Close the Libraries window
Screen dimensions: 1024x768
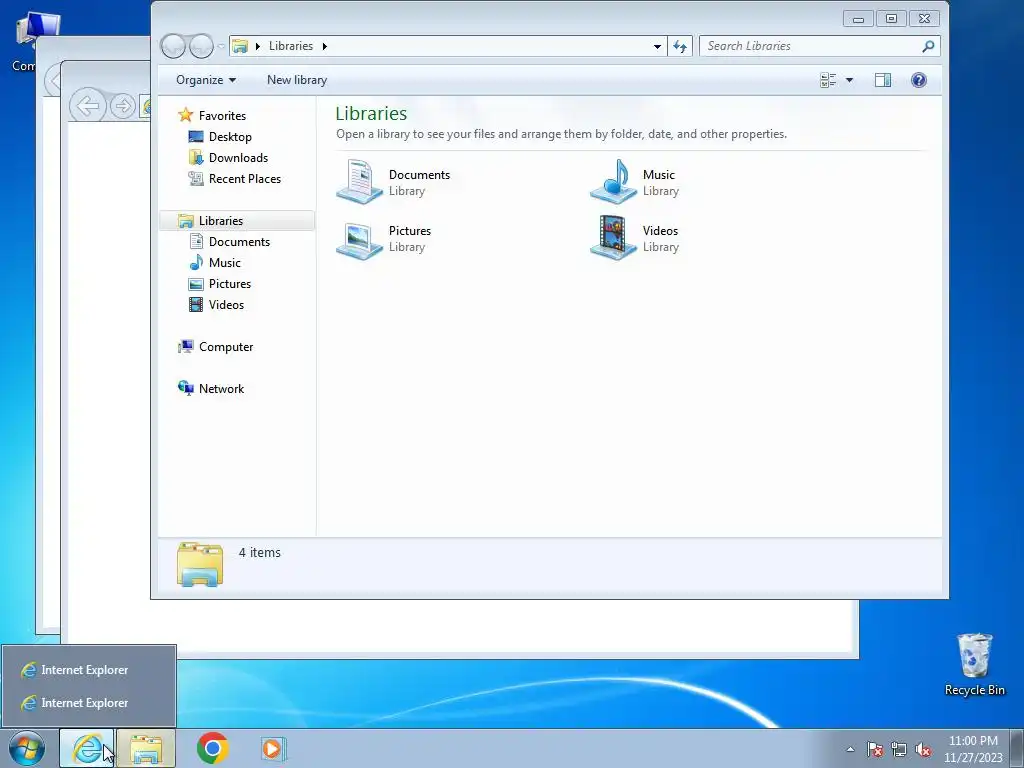pos(924,18)
